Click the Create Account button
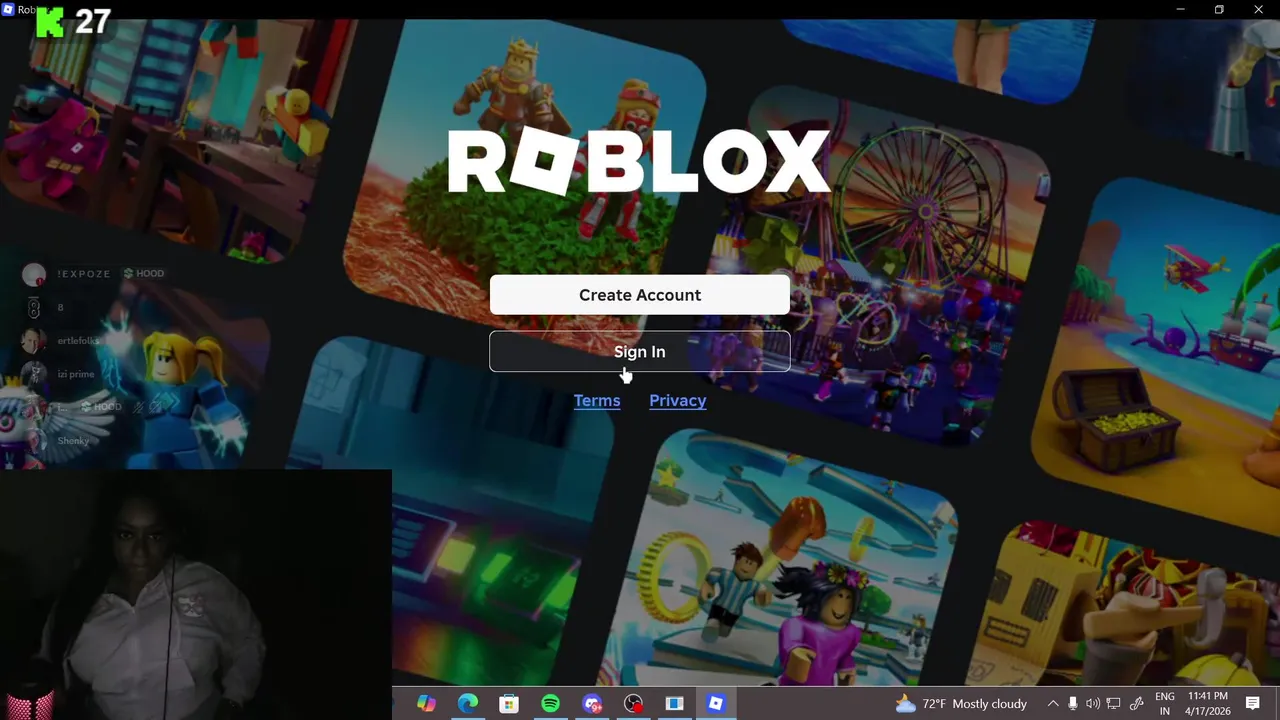Image resolution: width=1280 pixels, height=720 pixels. point(640,295)
